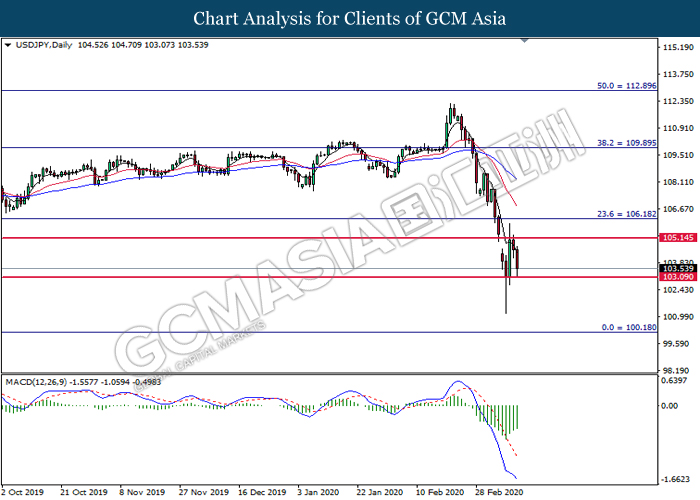The image size is (700, 500).
Task: Click the chart shift triangle marker at top
Action: 525,41
